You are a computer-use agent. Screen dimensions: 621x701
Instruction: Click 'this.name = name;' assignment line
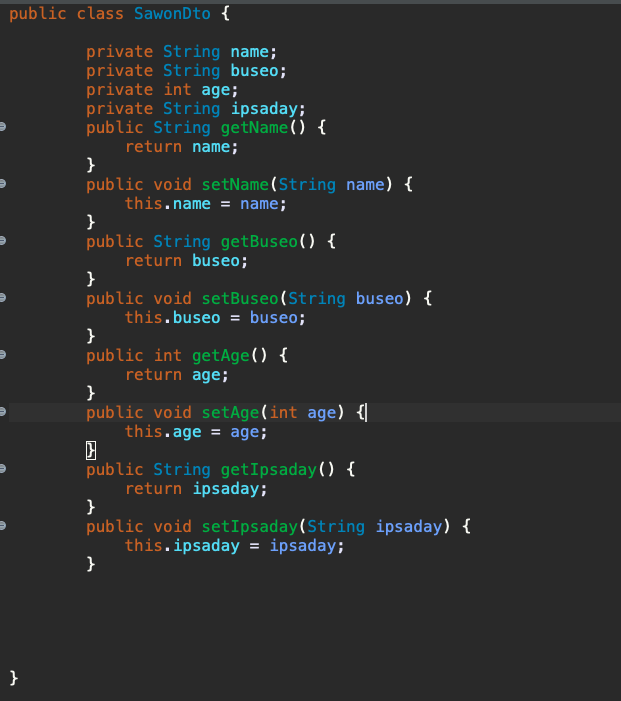tap(205, 204)
